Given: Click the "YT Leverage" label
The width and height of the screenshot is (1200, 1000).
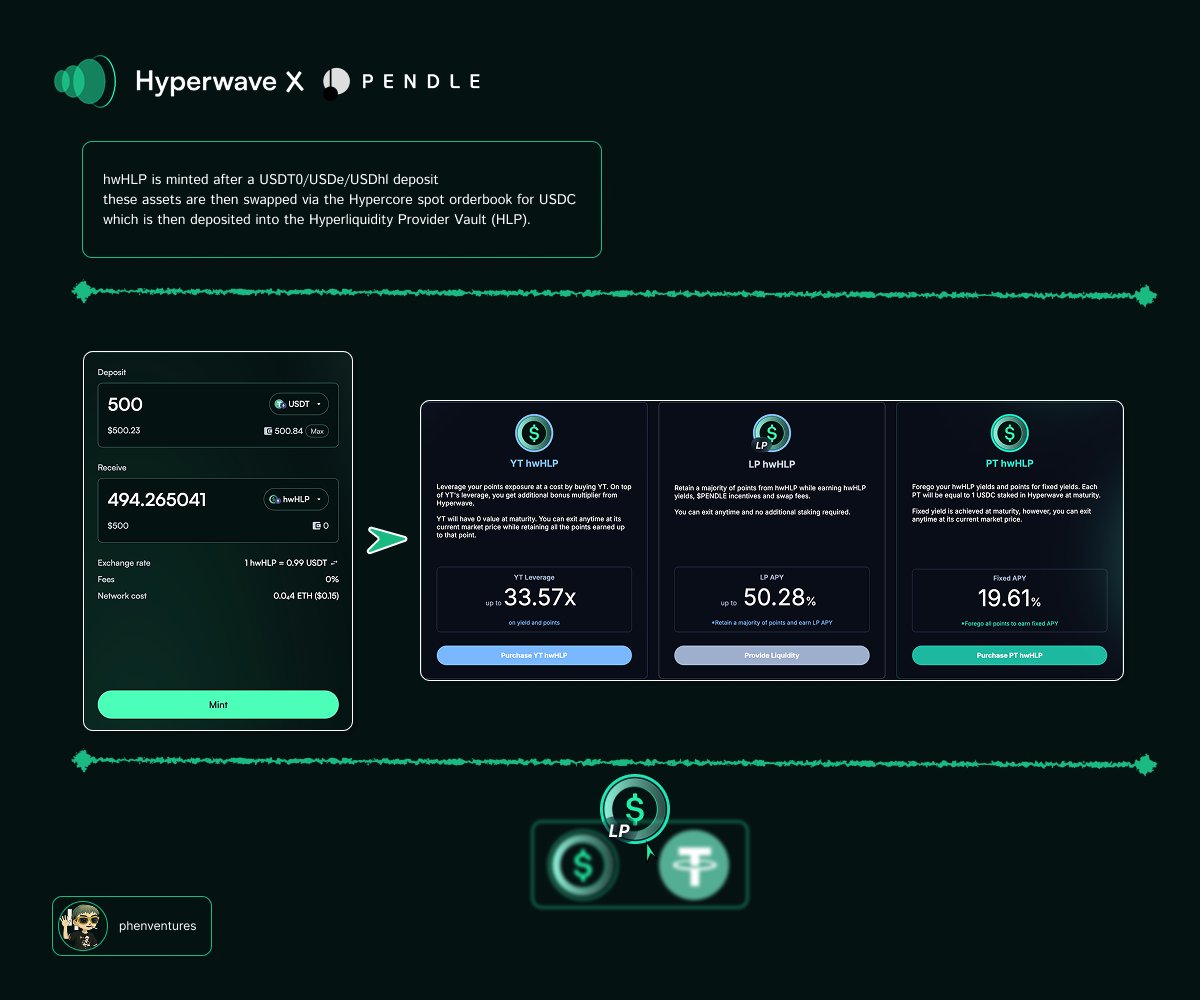Looking at the screenshot, I should (x=534, y=578).
